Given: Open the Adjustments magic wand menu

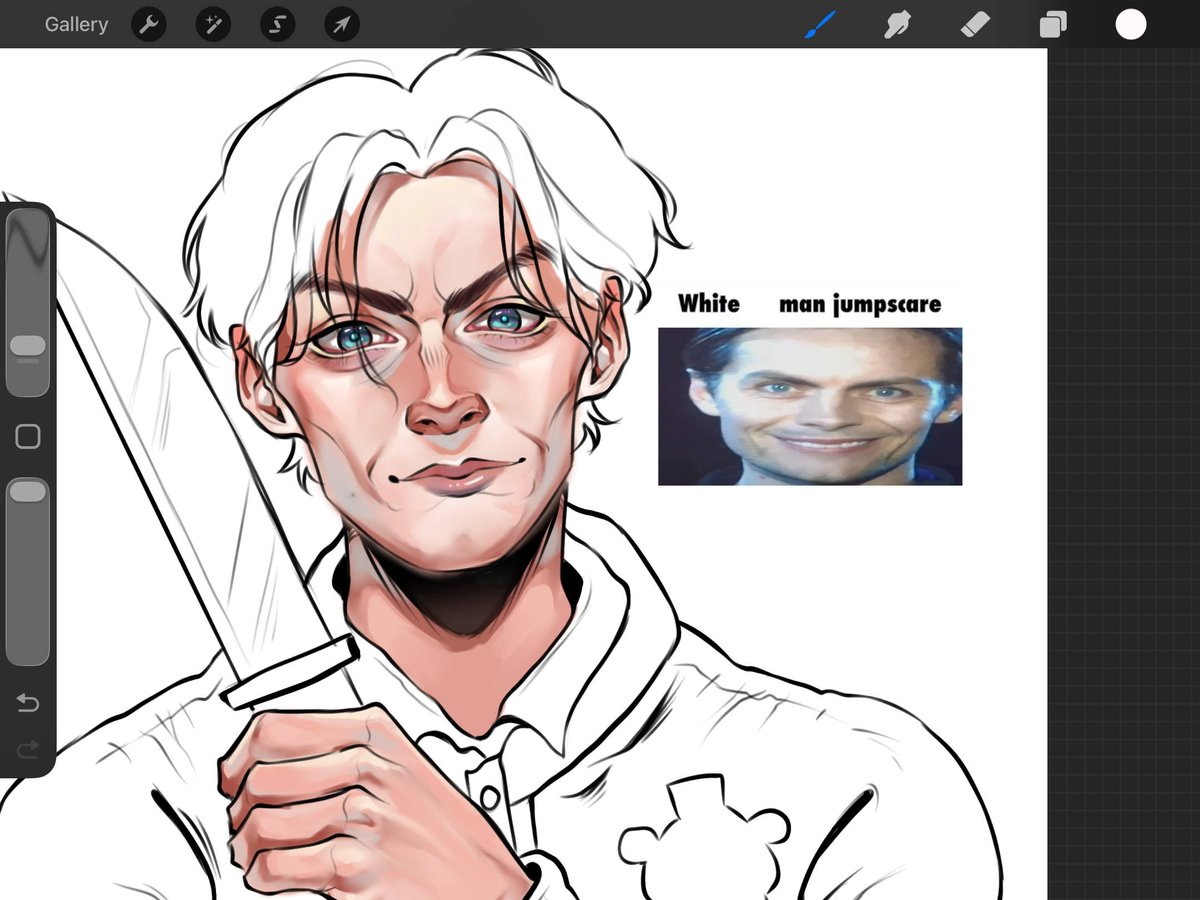Looking at the screenshot, I should (x=213, y=25).
